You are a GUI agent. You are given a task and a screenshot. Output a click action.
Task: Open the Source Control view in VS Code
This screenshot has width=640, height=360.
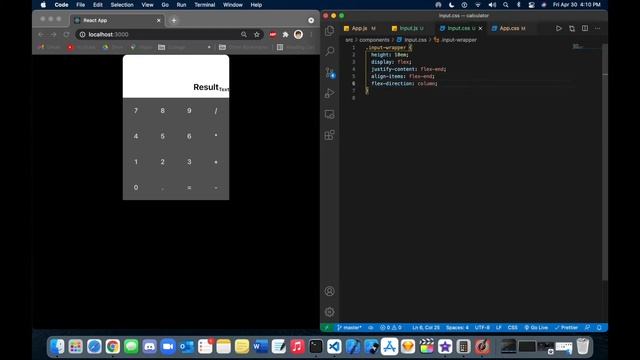[x=330, y=73]
